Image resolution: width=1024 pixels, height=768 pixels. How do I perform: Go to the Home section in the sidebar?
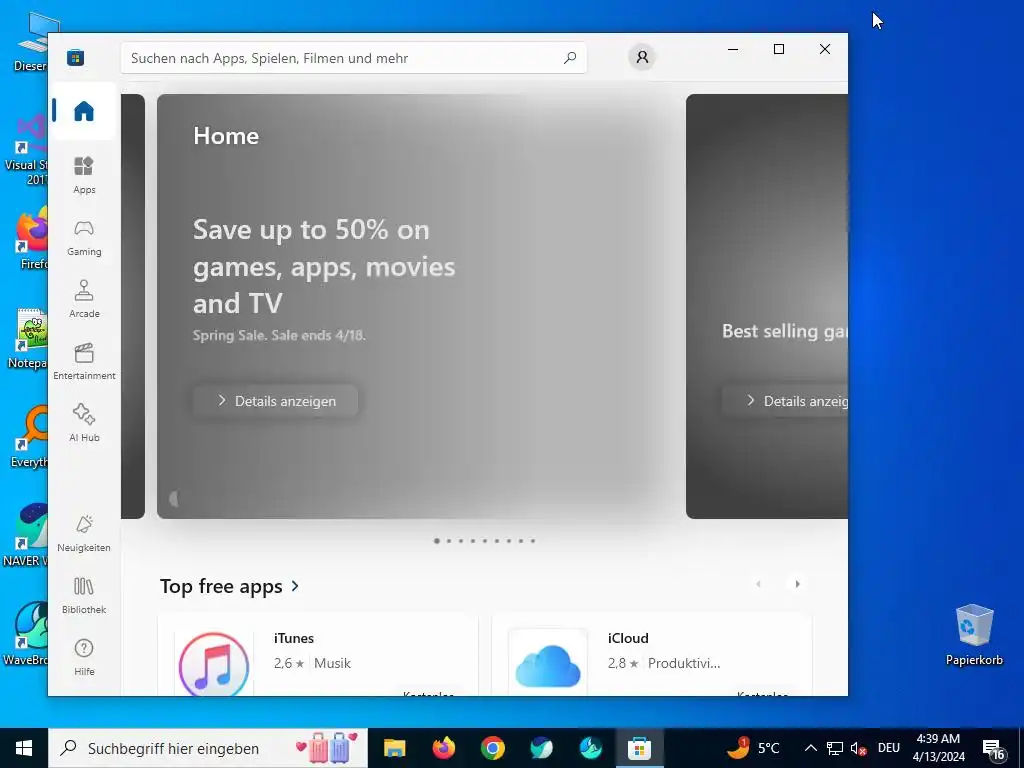tap(84, 111)
